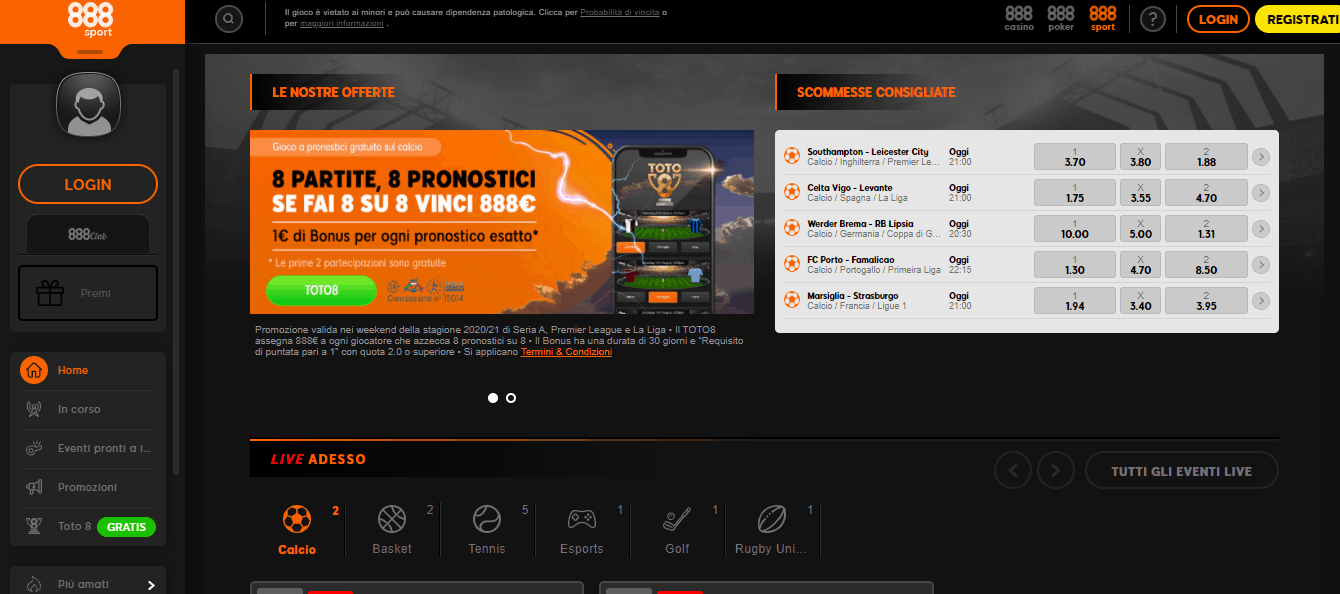Go to Home in sidebar
Screen dimensions: 1340x594
[88, 370]
